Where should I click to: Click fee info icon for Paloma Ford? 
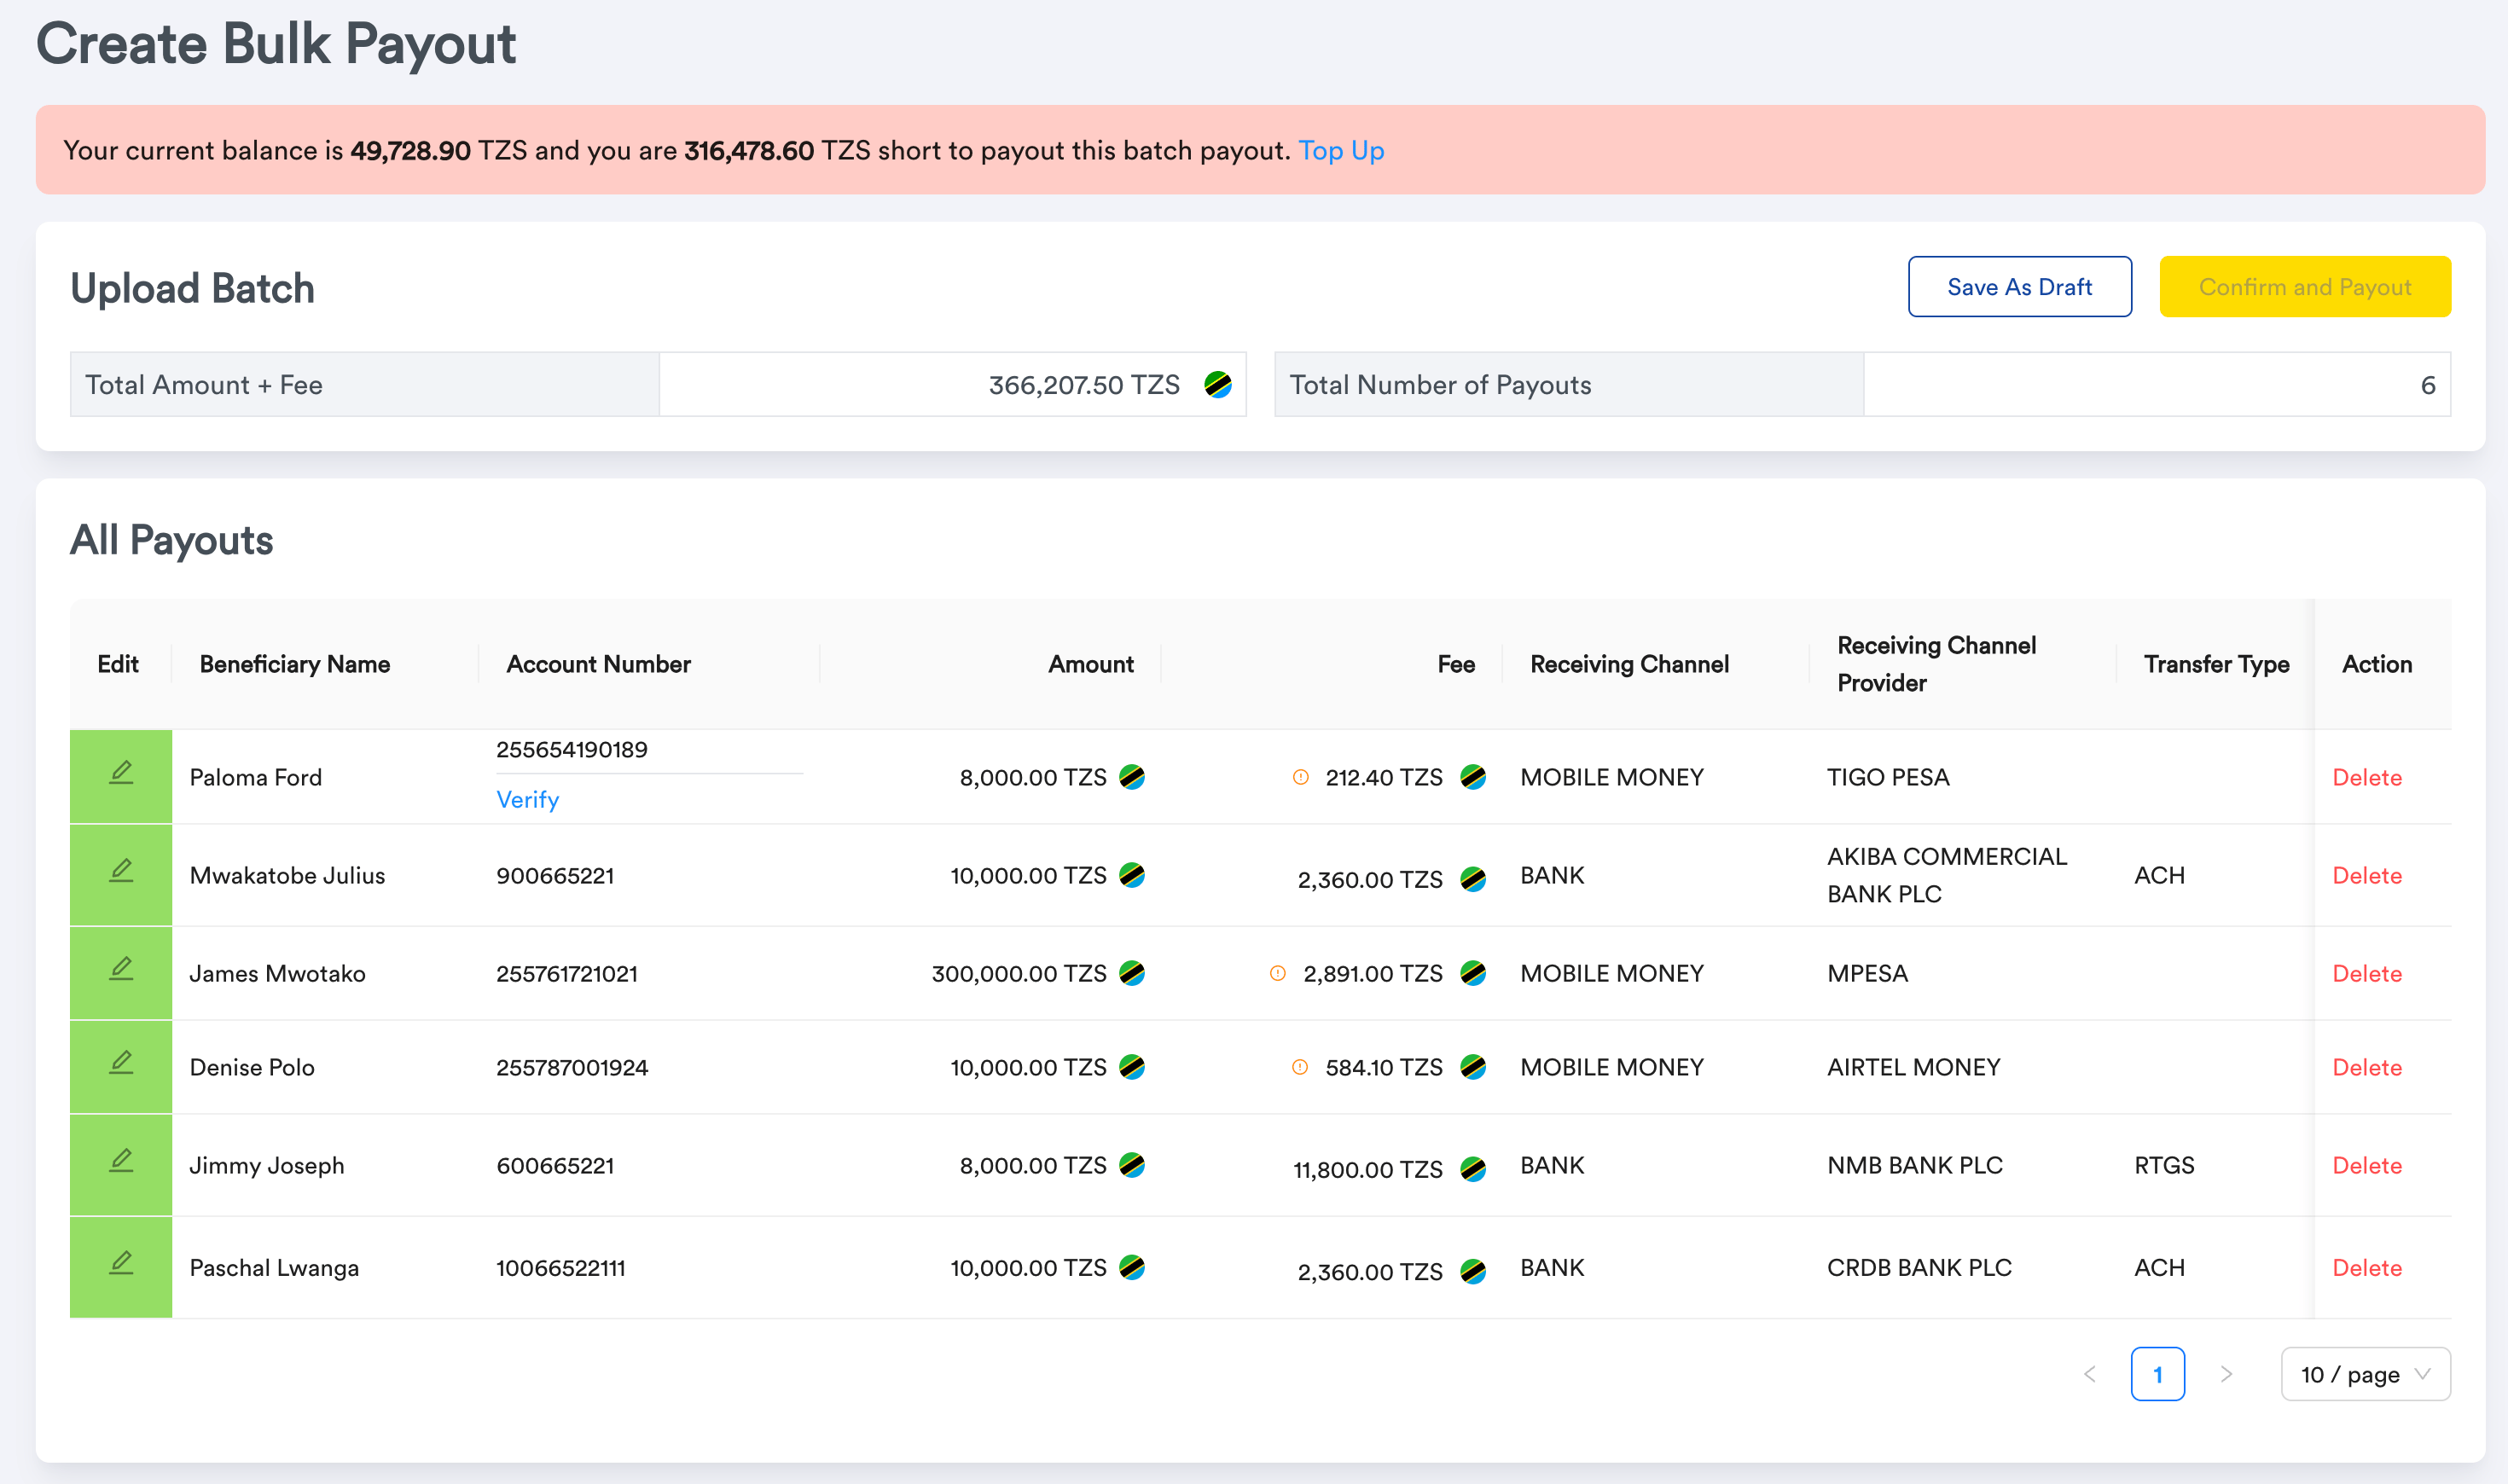click(x=1300, y=777)
